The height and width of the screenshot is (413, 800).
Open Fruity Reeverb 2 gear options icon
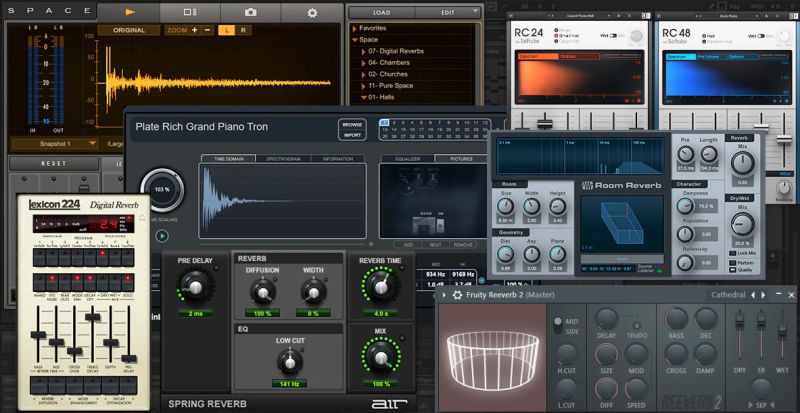click(x=457, y=295)
